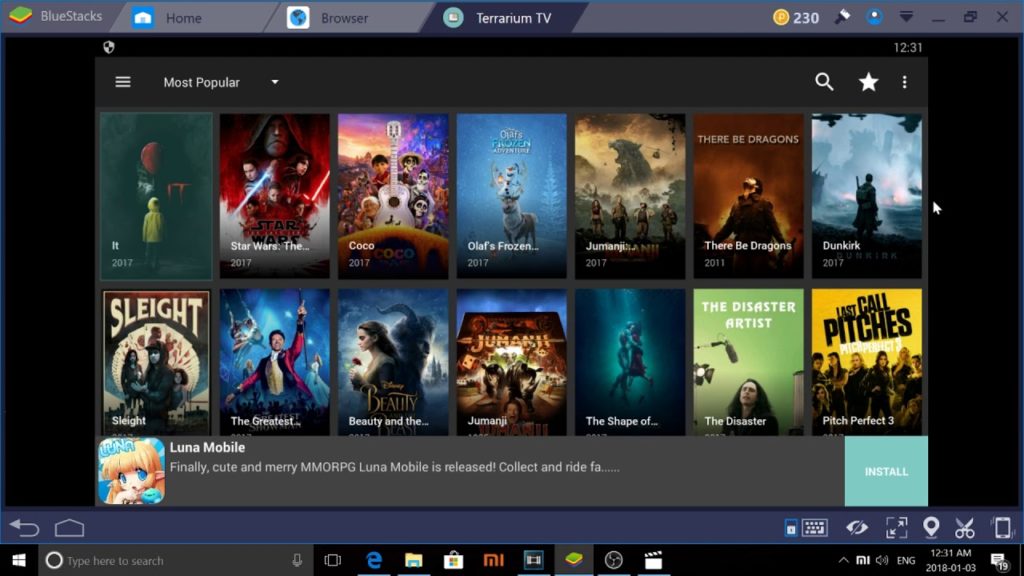The image size is (1024, 576).
Task: Open The Shape of Water poster
Action: [x=630, y=362]
